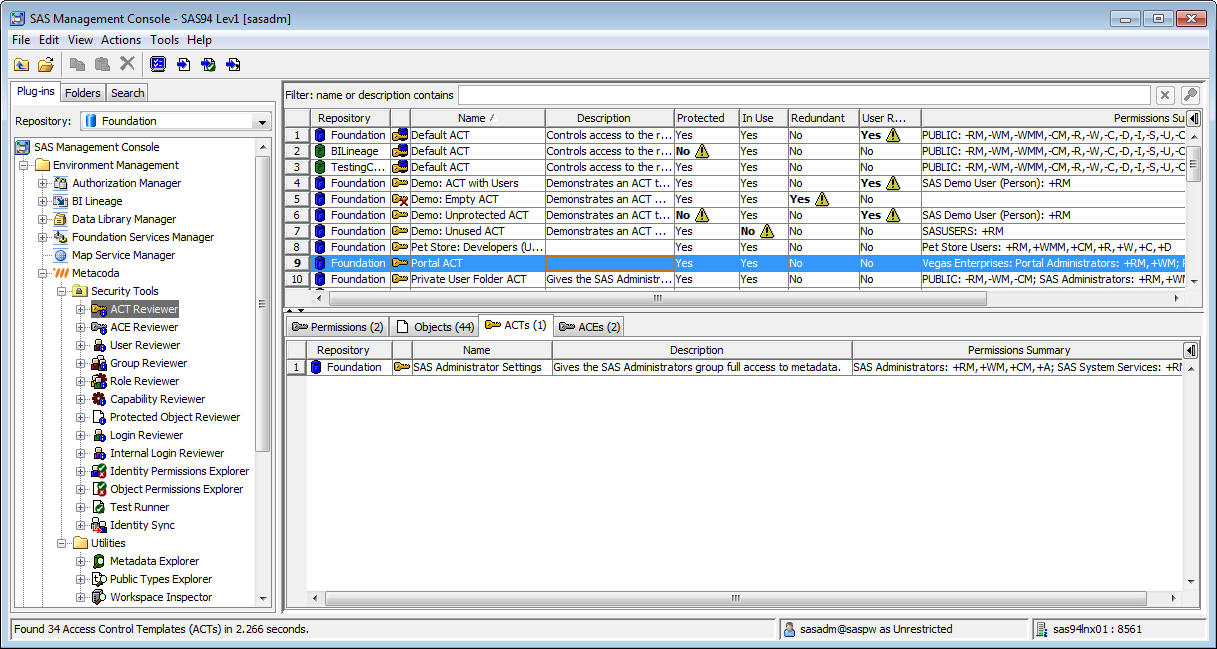Click the last arrow document toolbar icon
Screen dimensions: 1217x649
coord(233,64)
